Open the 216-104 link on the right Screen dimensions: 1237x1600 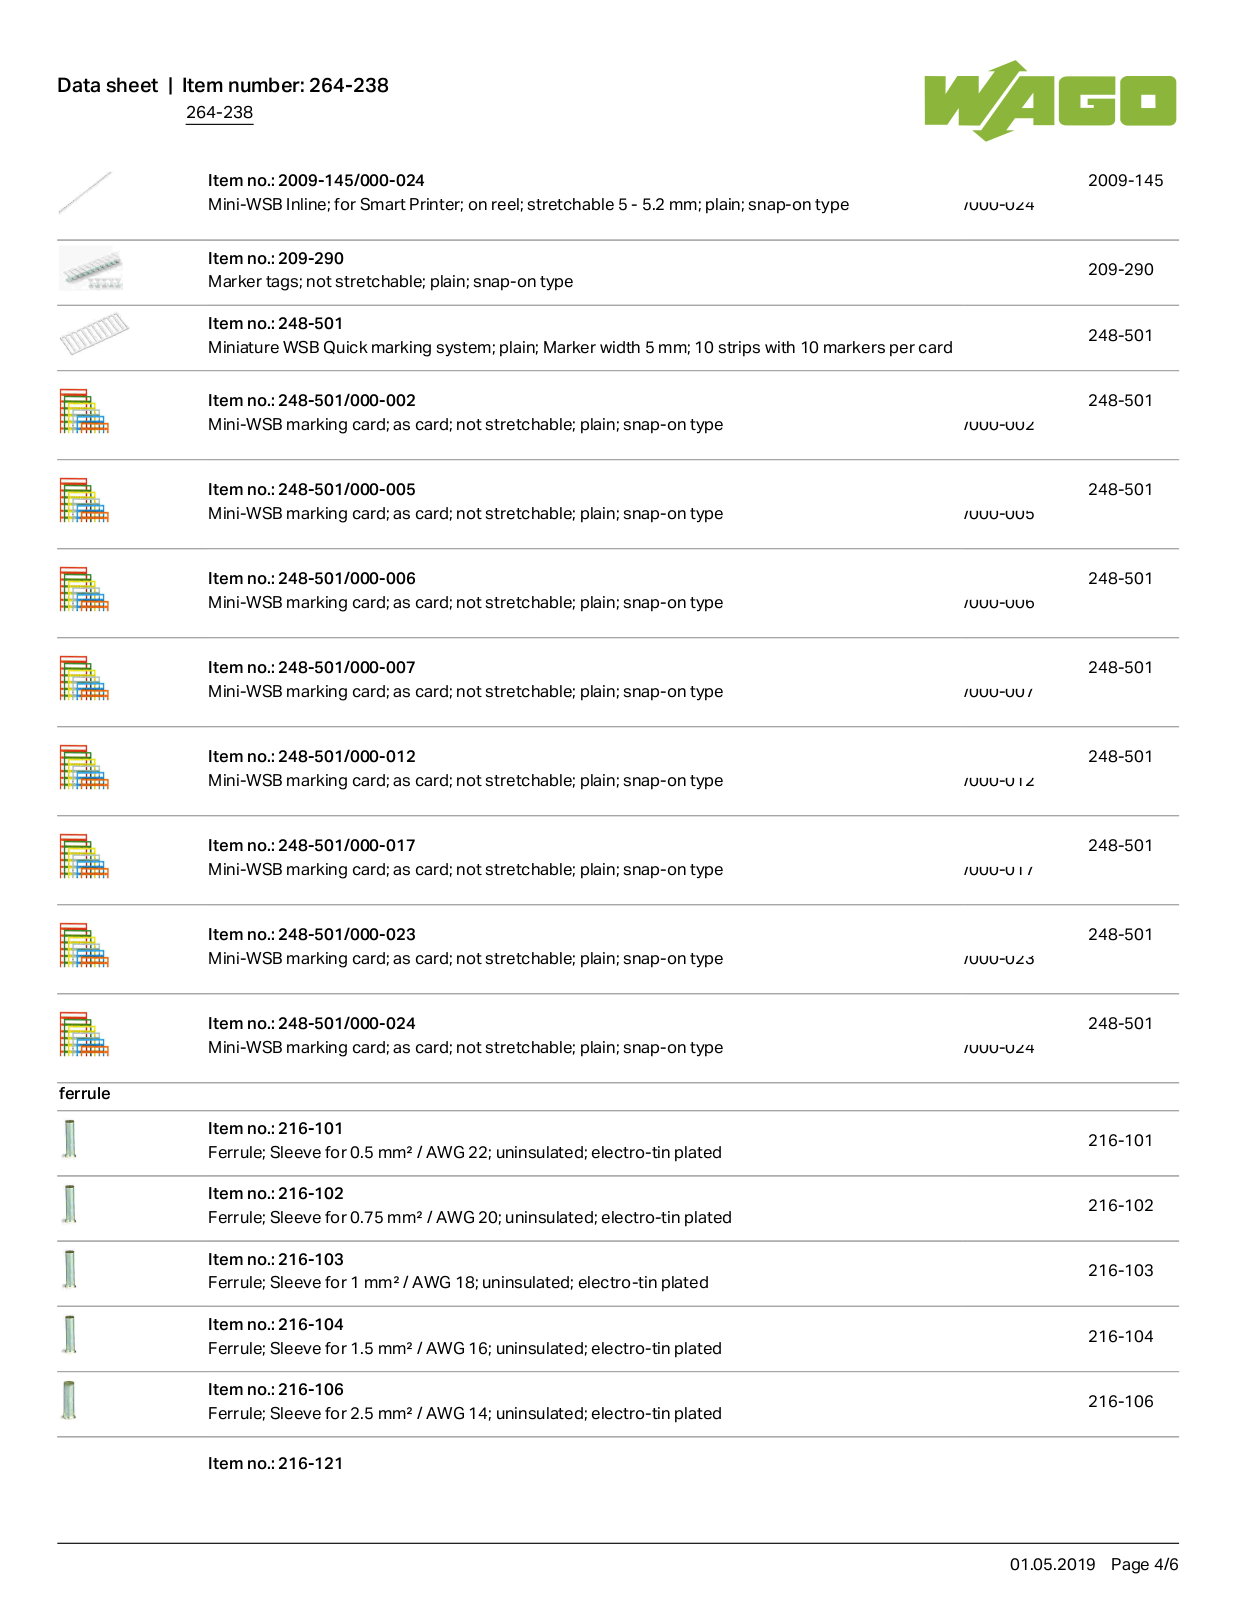pyautogui.click(x=1120, y=1337)
